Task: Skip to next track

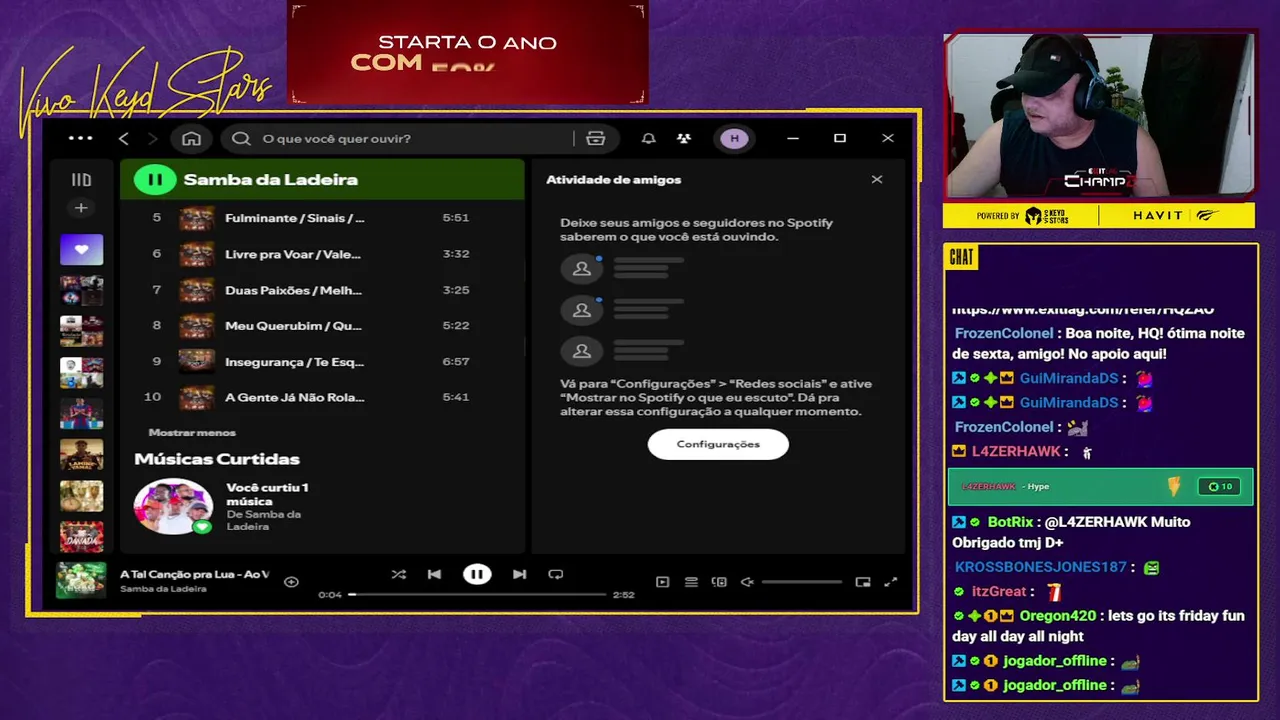Action: pos(519,574)
